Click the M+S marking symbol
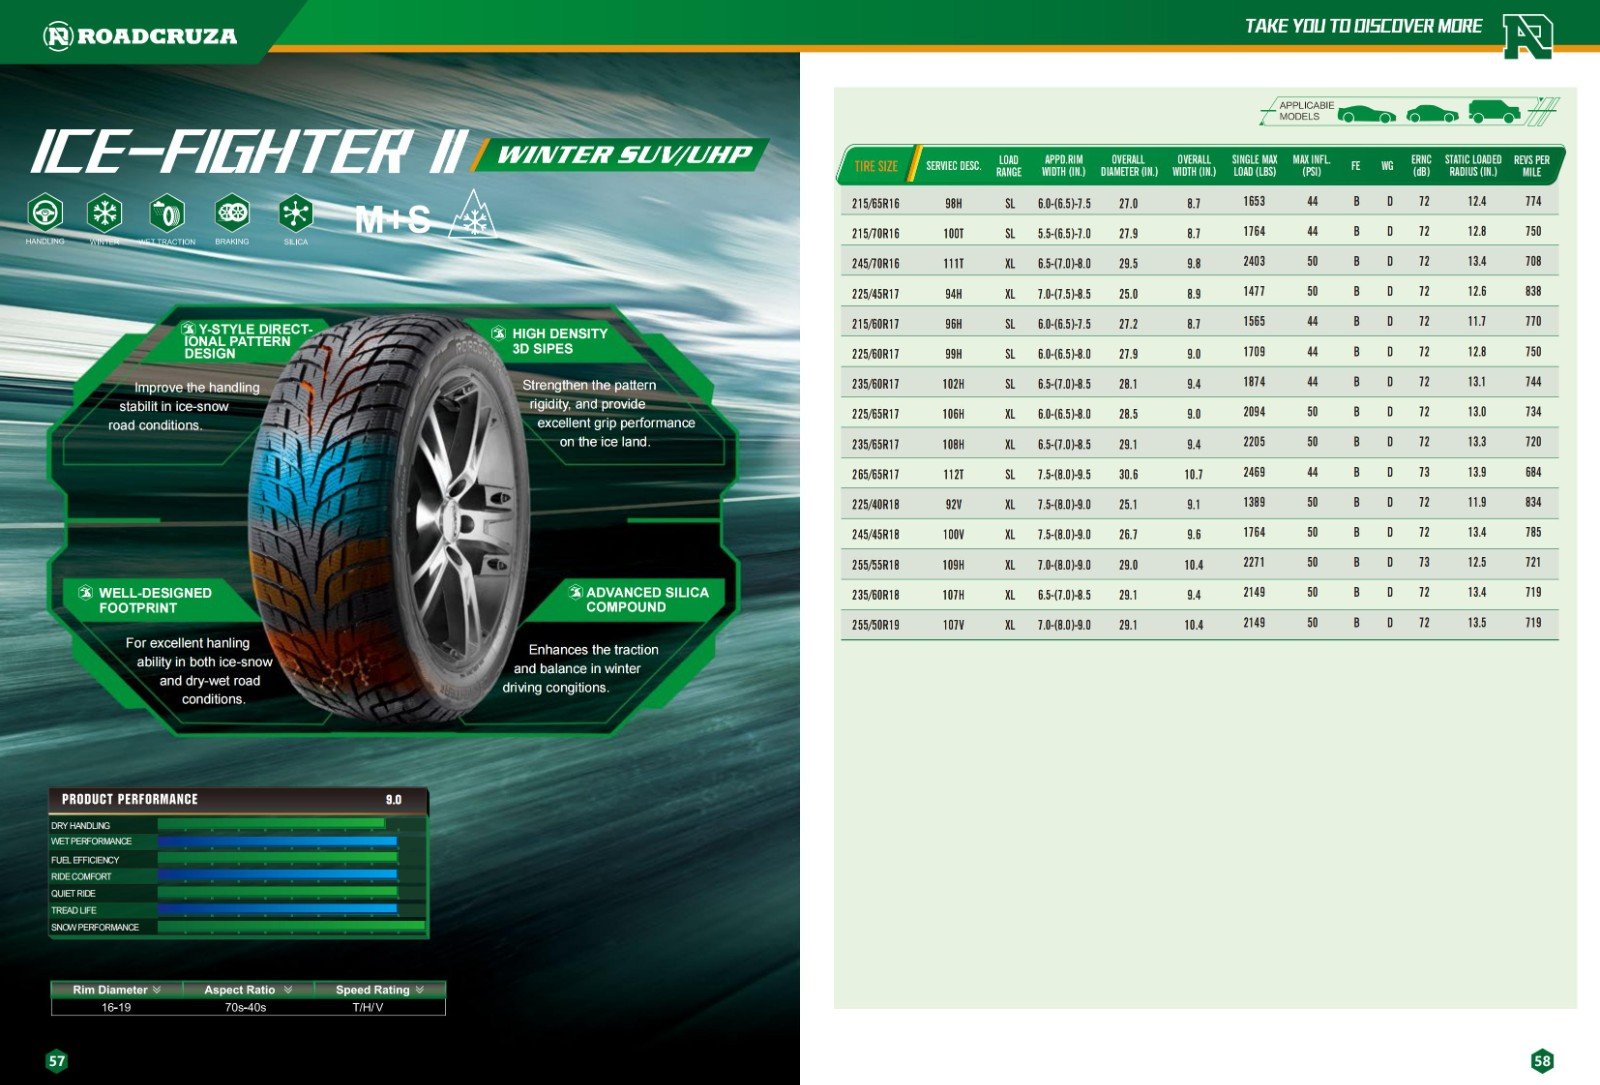The height and width of the screenshot is (1085, 1600). coord(393,219)
